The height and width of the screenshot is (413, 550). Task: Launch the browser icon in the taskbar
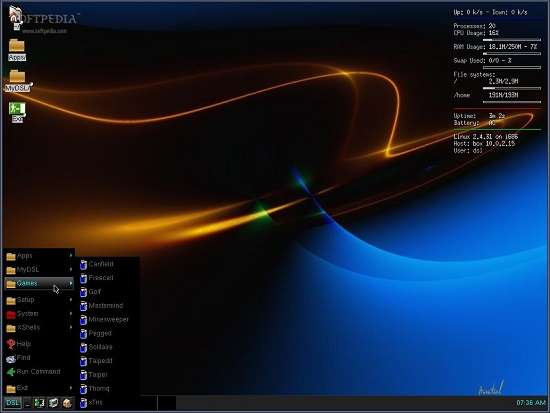(x=67, y=403)
